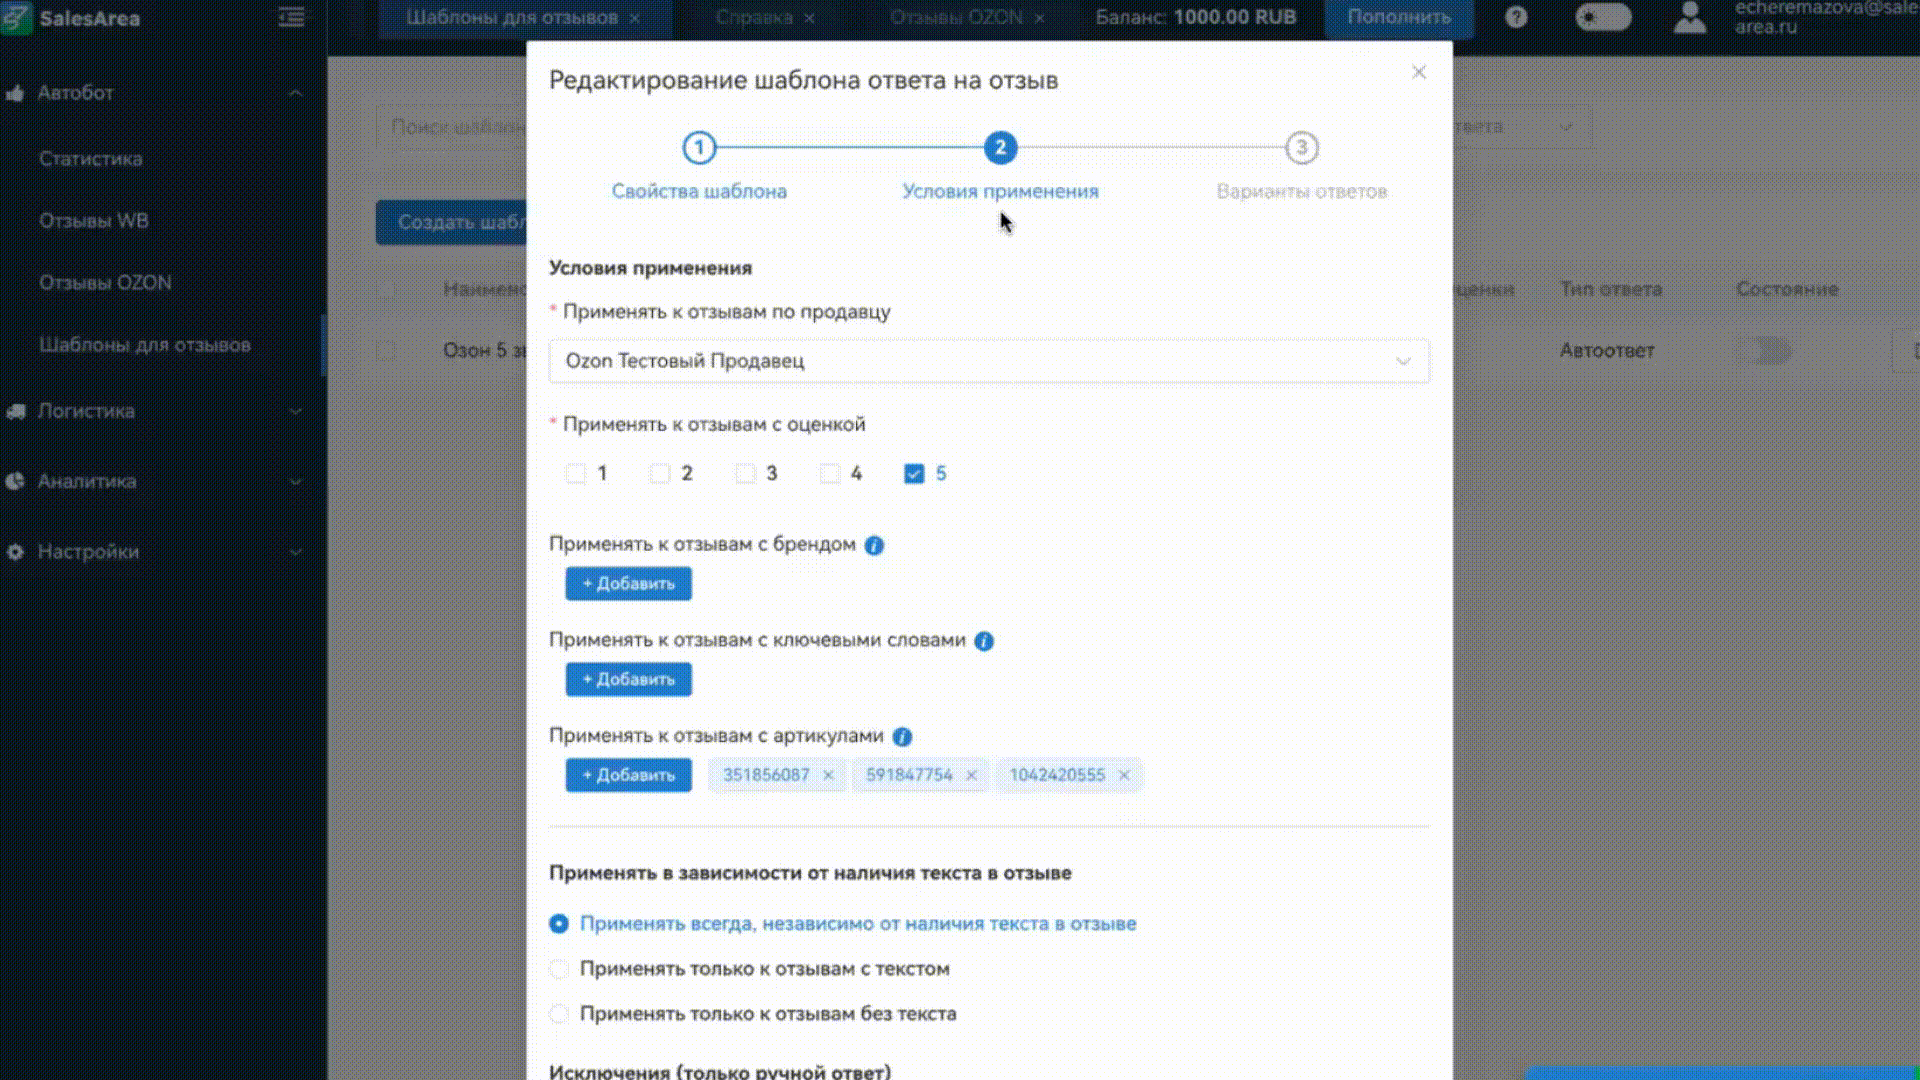The width and height of the screenshot is (1920, 1080).
Task: Click the Условия применения step label
Action: coord(1000,192)
